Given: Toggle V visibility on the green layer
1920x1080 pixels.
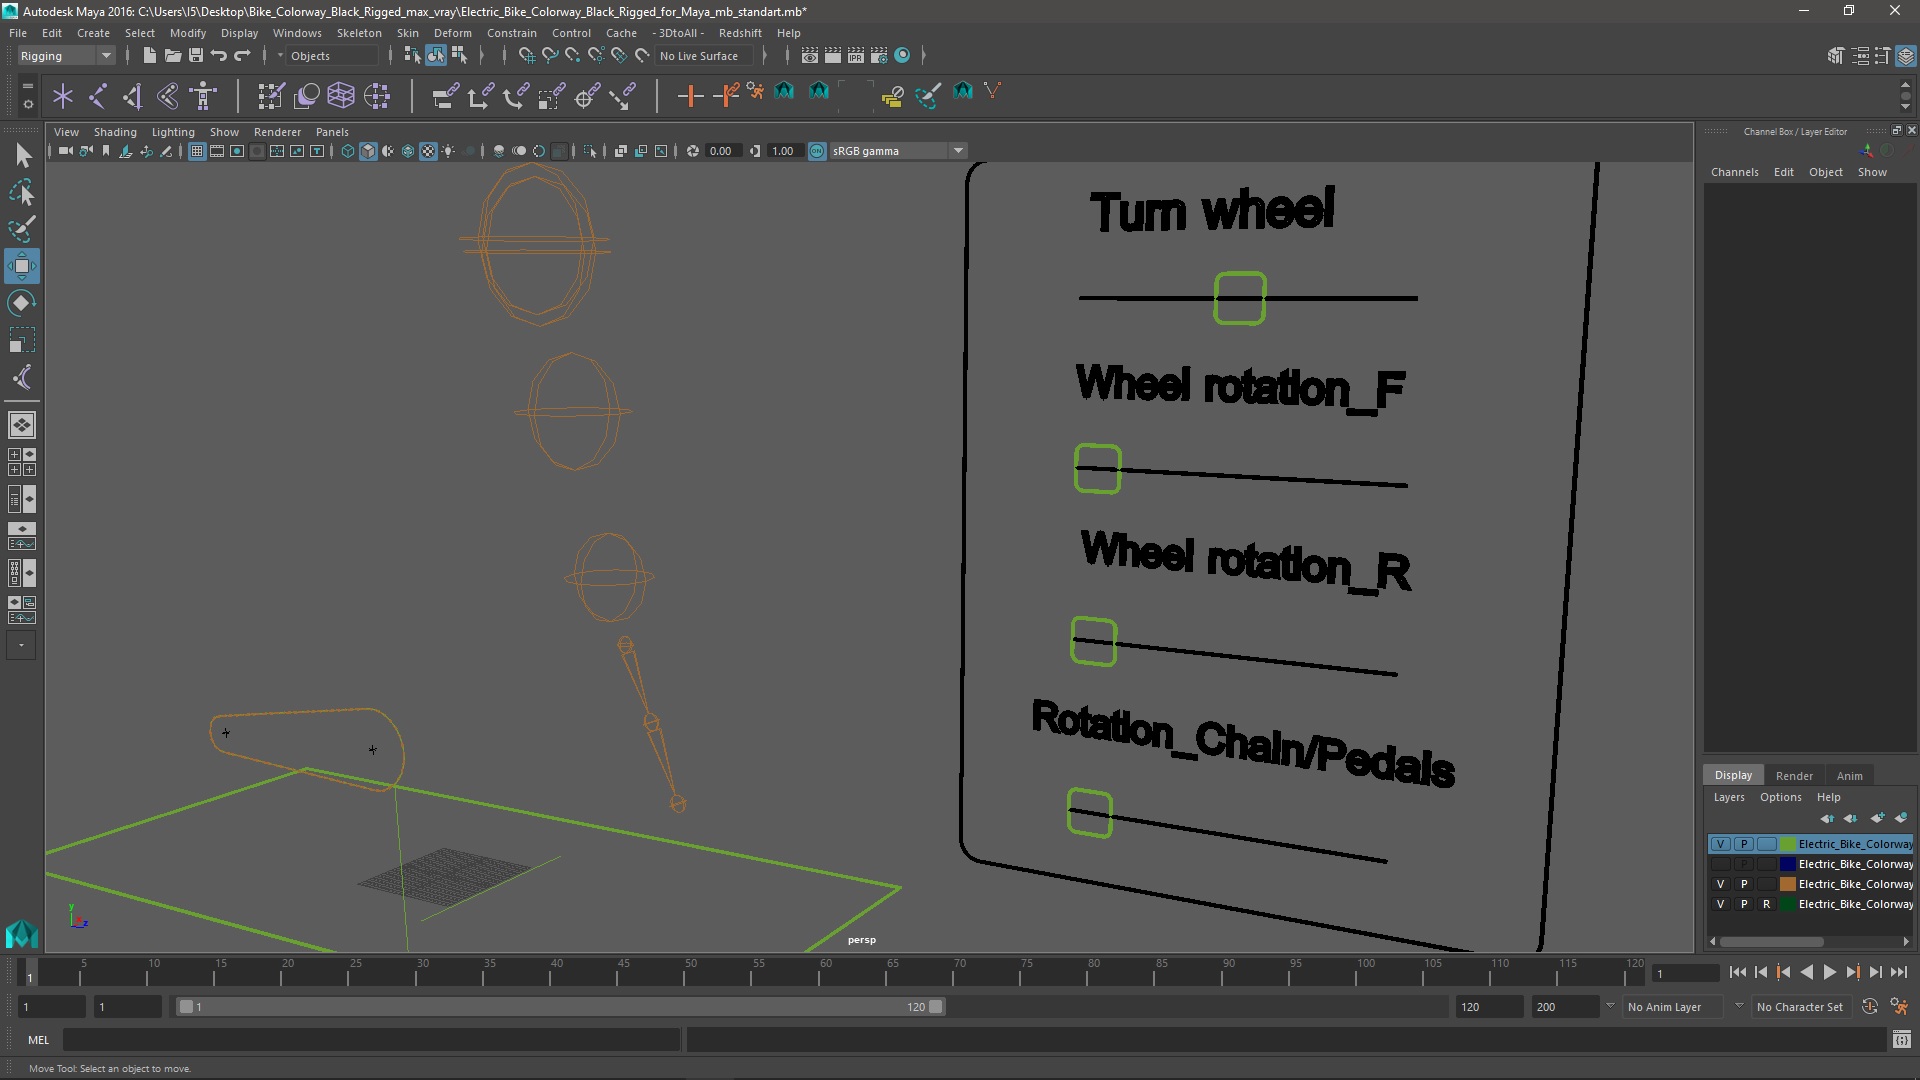Looking at the screenshot, I should click(x=1720, y=844).
